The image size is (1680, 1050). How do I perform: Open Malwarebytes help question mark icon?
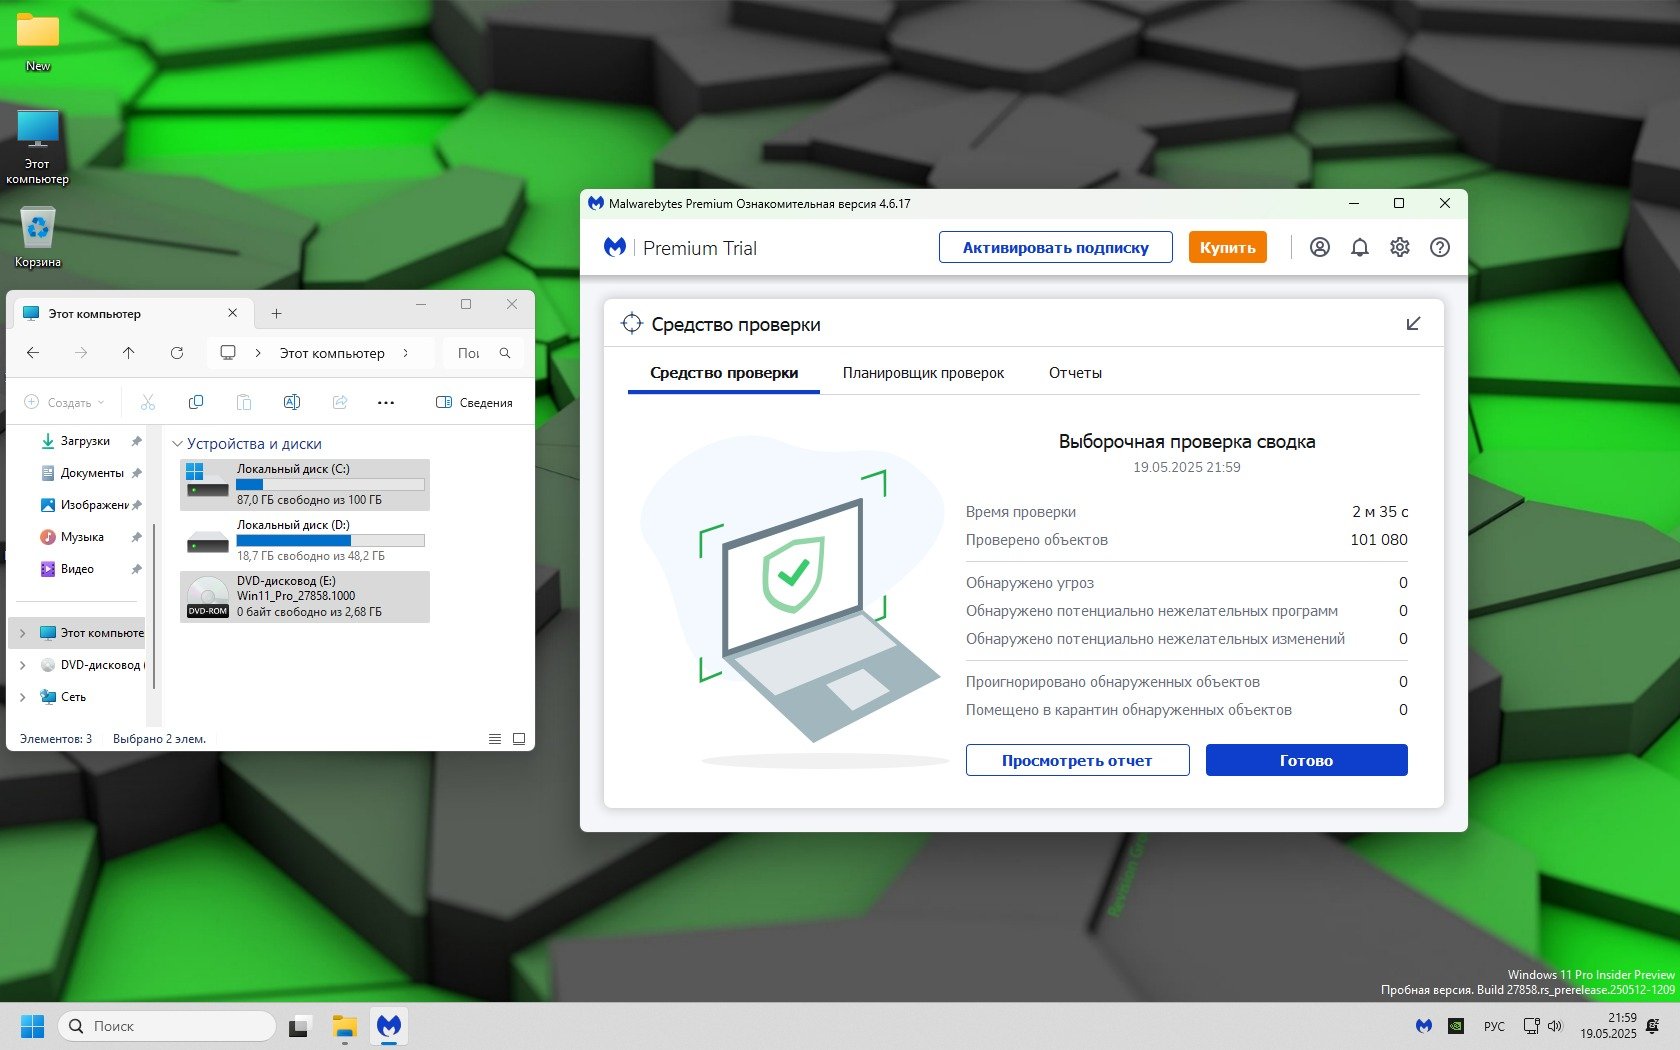click(x=1440, y=247)
